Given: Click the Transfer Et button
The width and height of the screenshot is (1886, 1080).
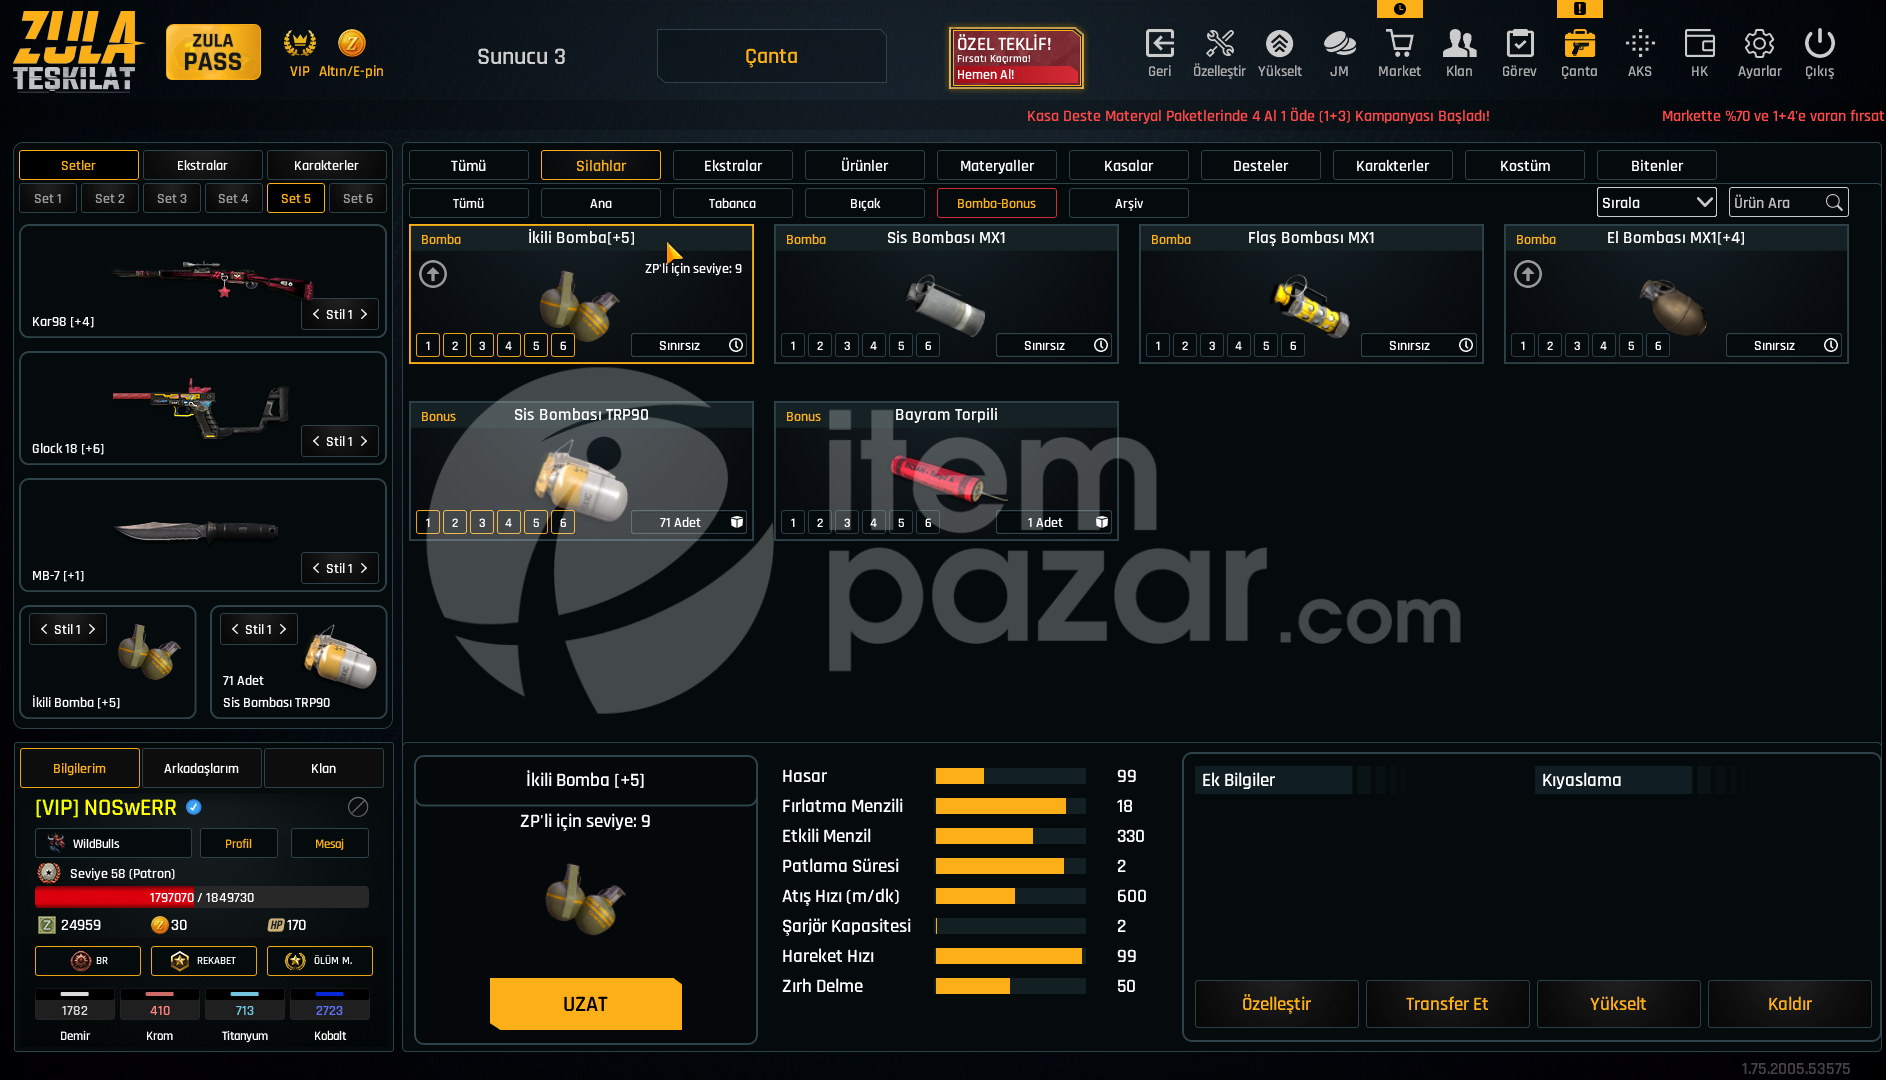Looking at the screenshot, I should click(x=1447, y=1004).
